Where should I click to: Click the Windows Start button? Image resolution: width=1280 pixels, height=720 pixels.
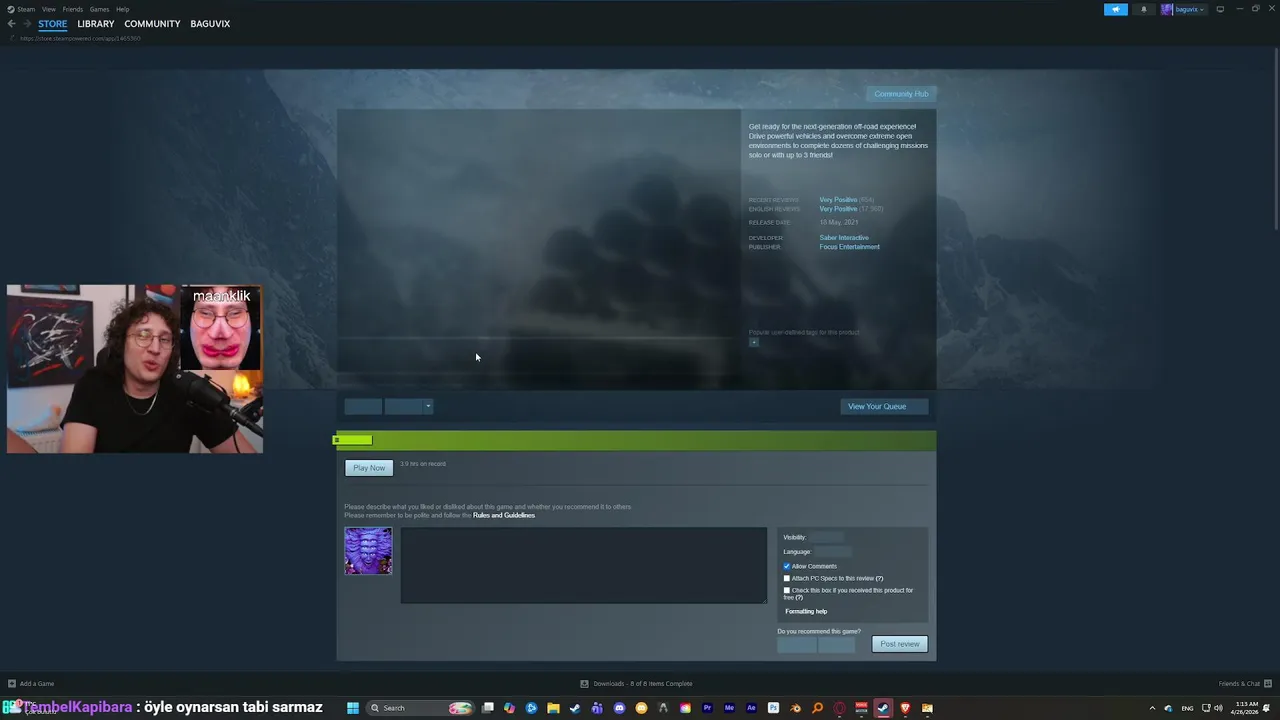tap(352, 708)
